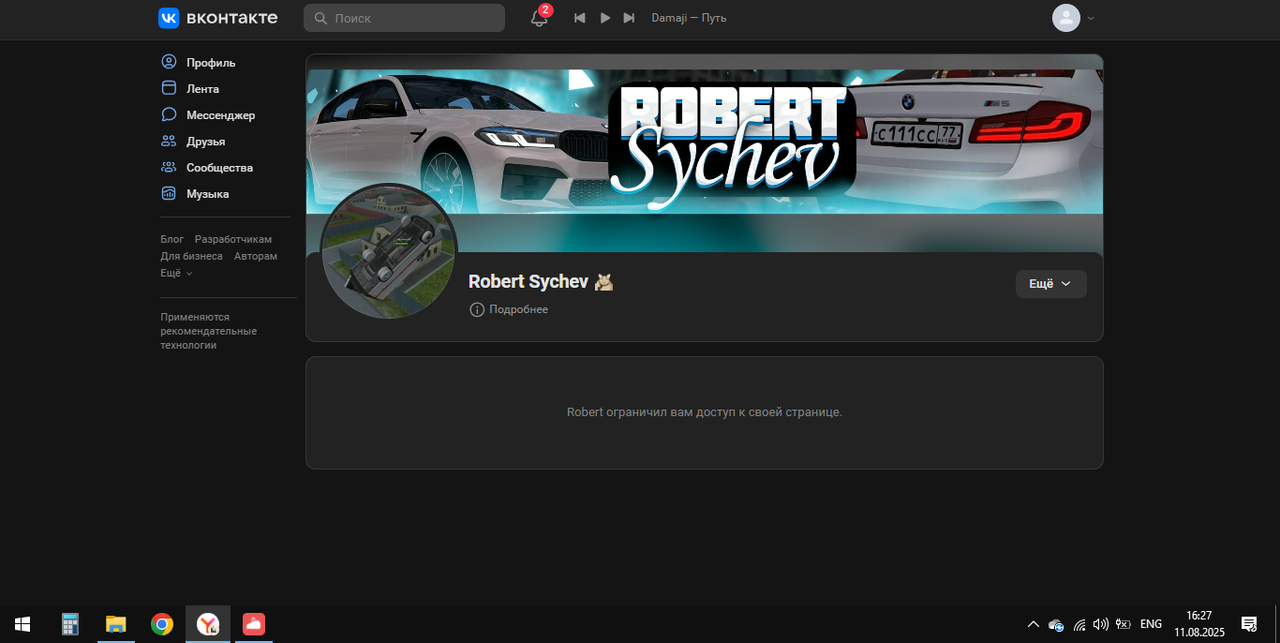
Task: Open the Для бизнеса footer link
Action: pyautogui.click(x=192, y=256)
